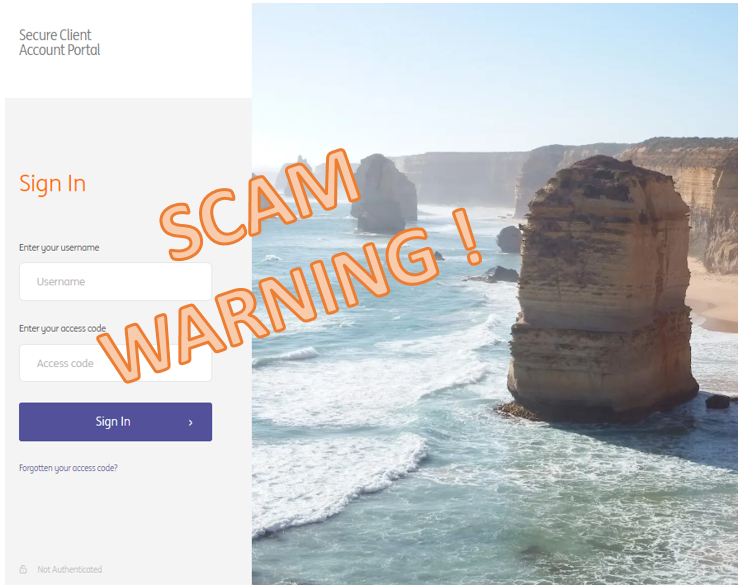Image resolution: width=740 pixels, height=586 pixels.
Task: Click the WARNING word in the overlay
Action: tap(269, 307)
